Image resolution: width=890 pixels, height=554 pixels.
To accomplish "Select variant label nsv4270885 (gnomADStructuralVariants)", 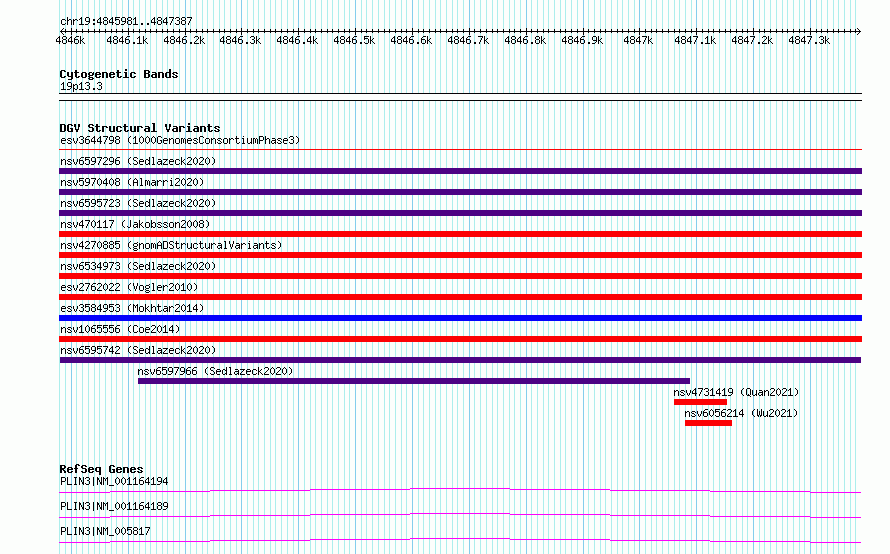I will point(171,245).
